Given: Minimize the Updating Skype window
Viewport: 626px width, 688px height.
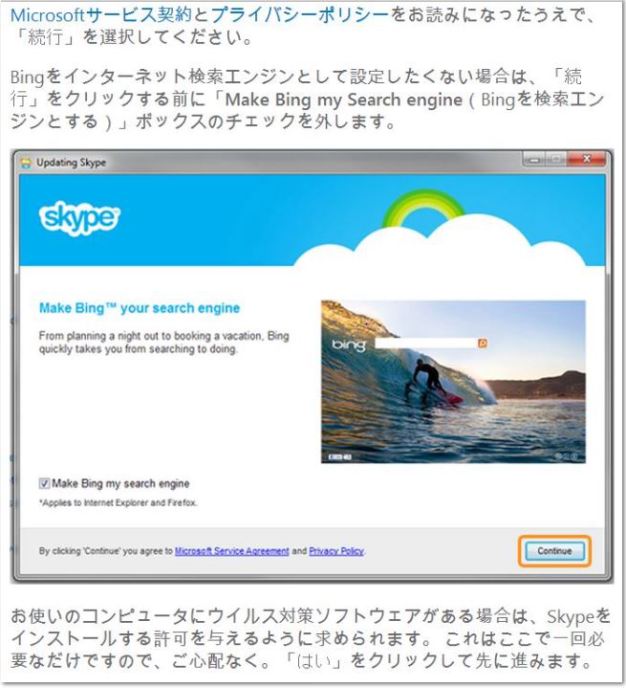Looking at the screenshot, I should point(534,159).
